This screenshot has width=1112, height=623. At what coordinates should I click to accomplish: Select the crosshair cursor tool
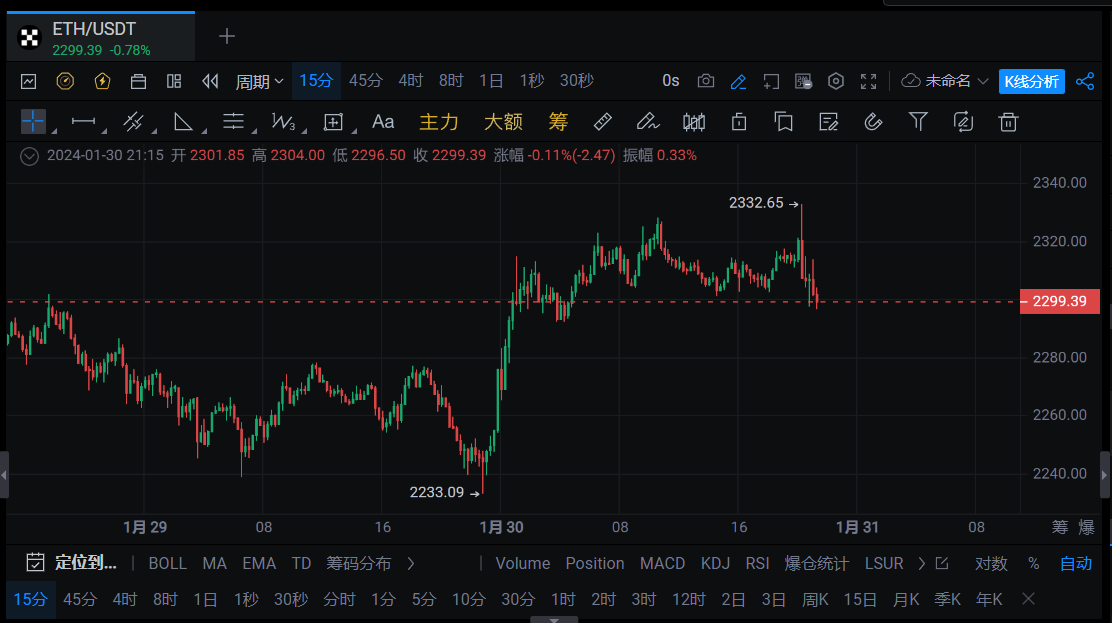33,122
